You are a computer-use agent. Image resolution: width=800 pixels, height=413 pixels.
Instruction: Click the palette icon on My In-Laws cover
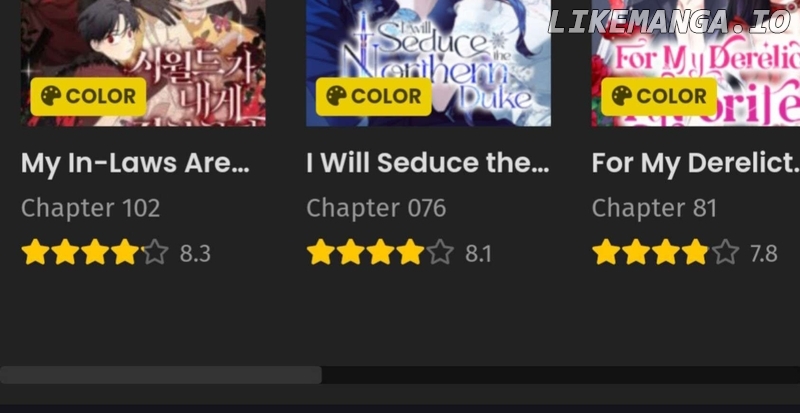51,96
